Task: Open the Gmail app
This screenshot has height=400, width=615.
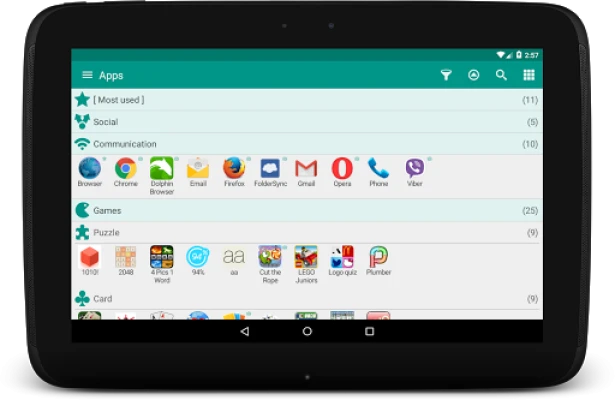Action: (x=306, y=172)
